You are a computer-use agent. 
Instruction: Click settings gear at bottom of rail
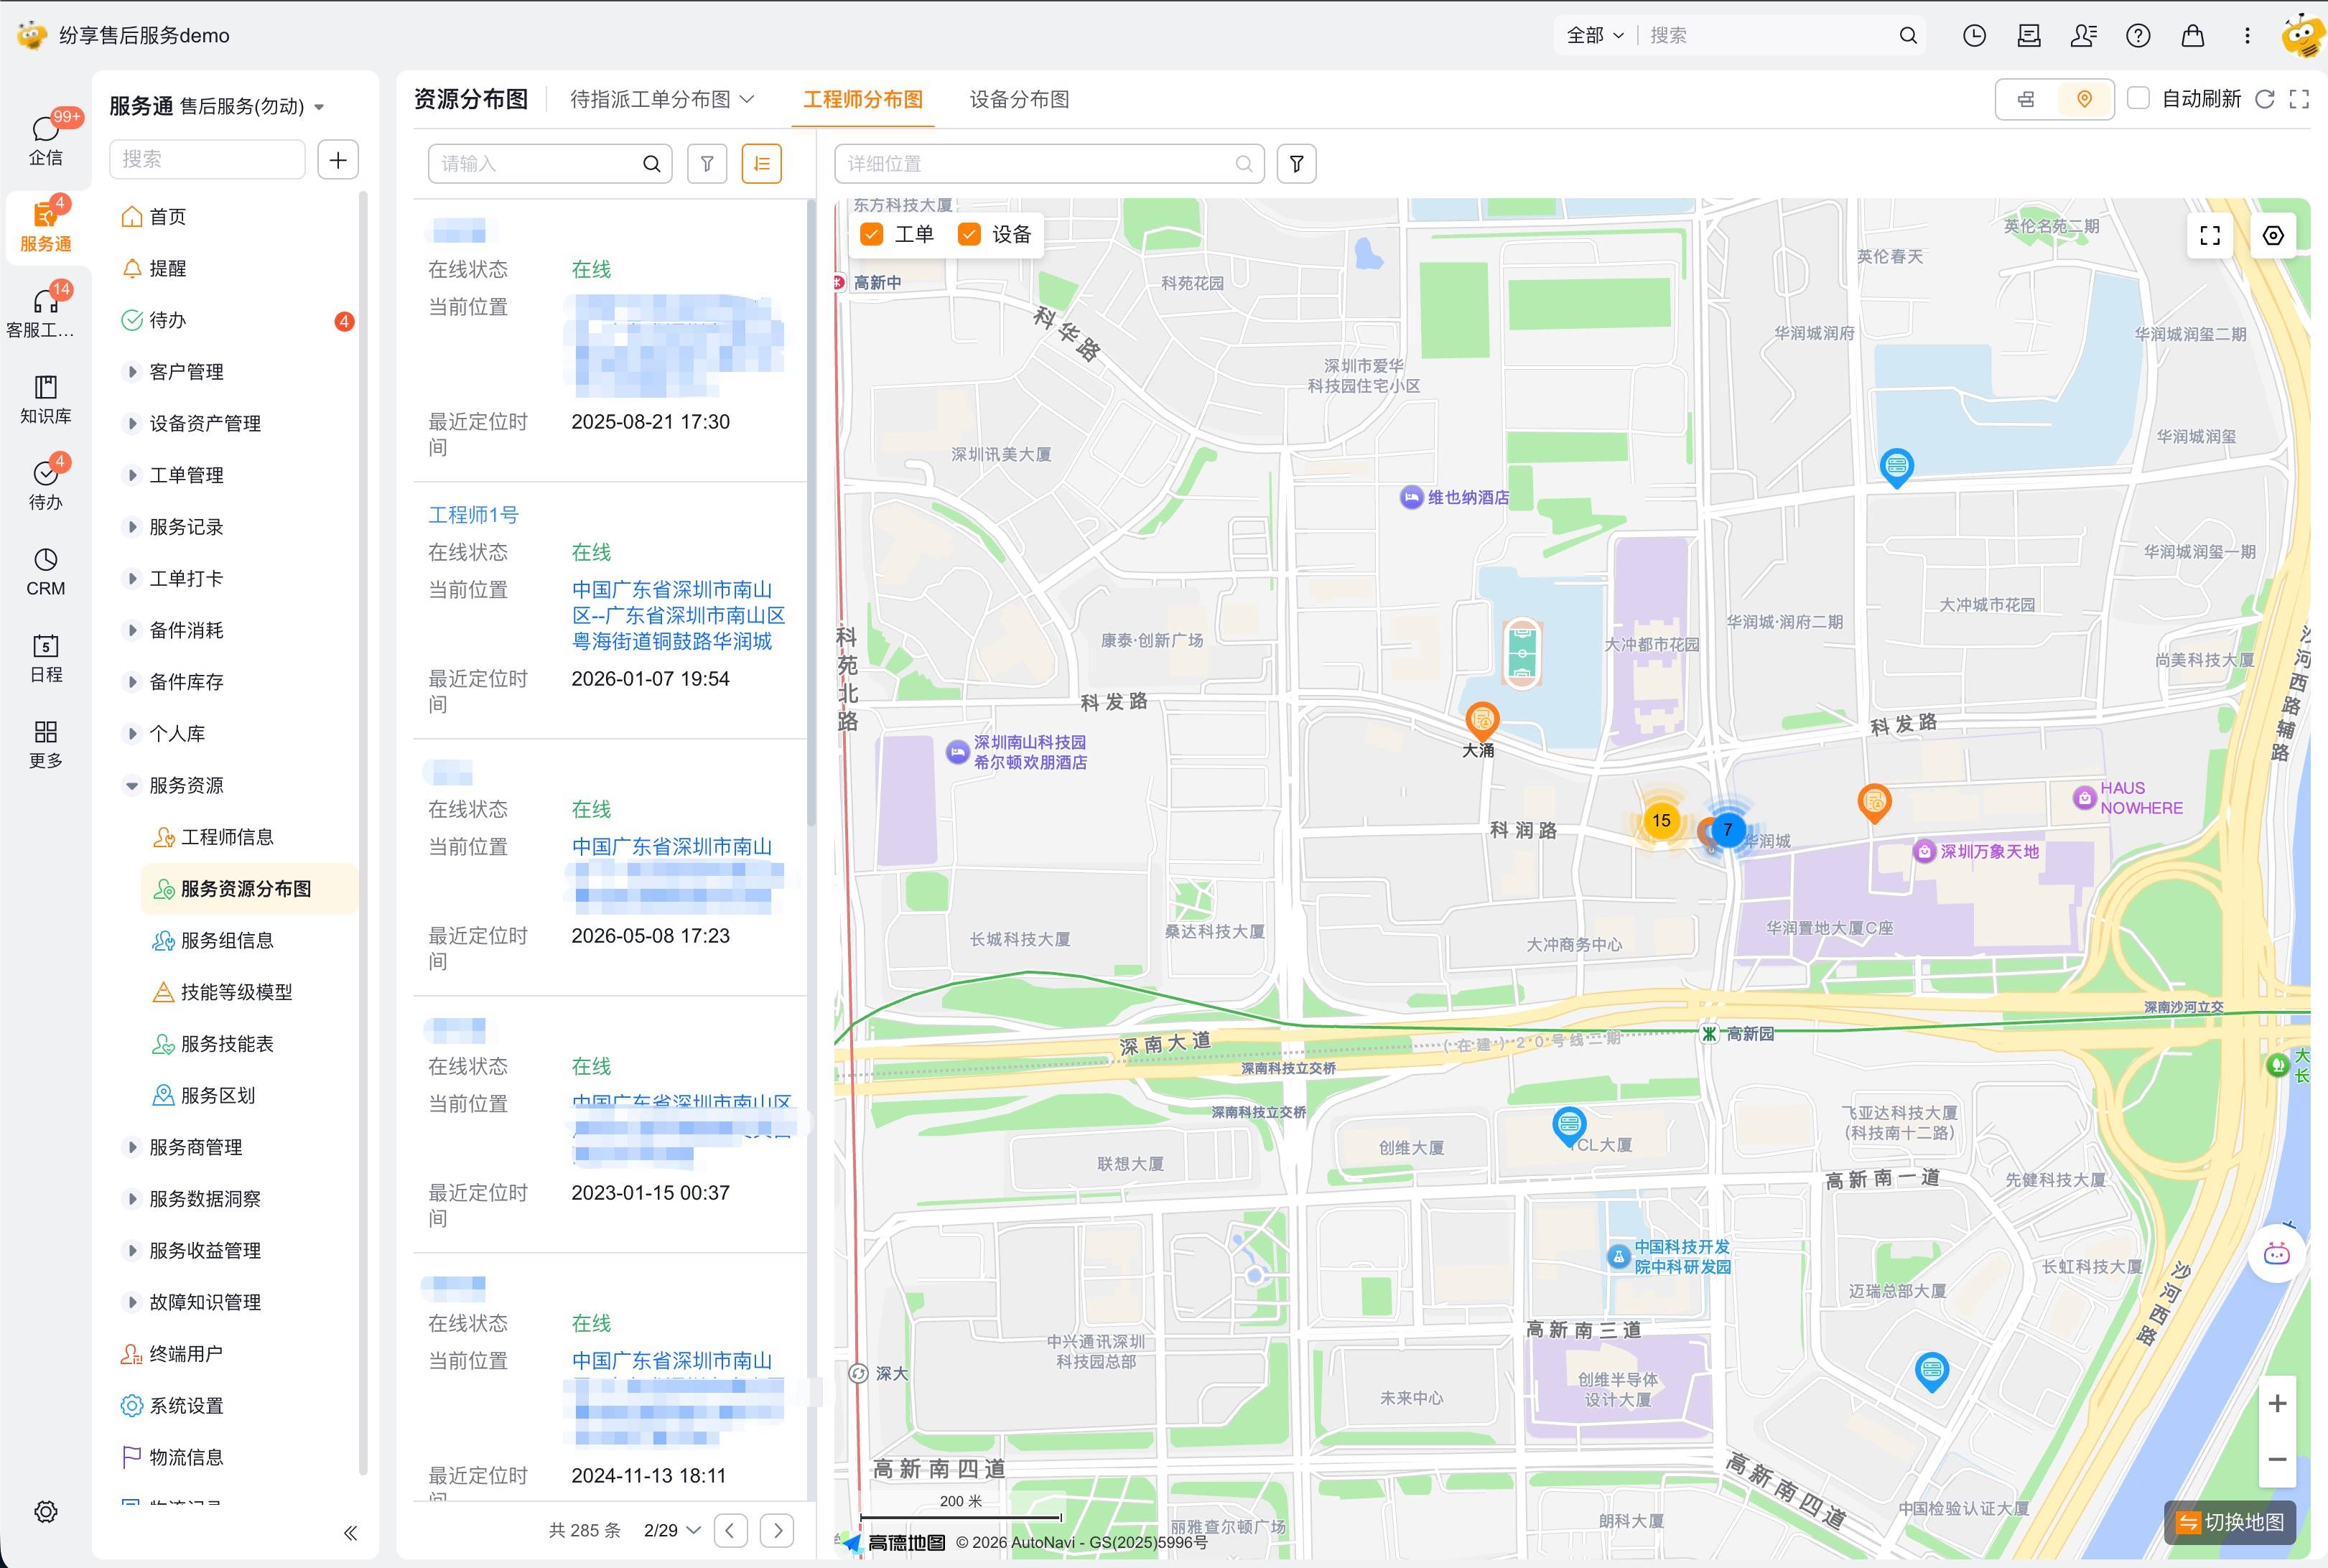click(x=46, y=1511)
